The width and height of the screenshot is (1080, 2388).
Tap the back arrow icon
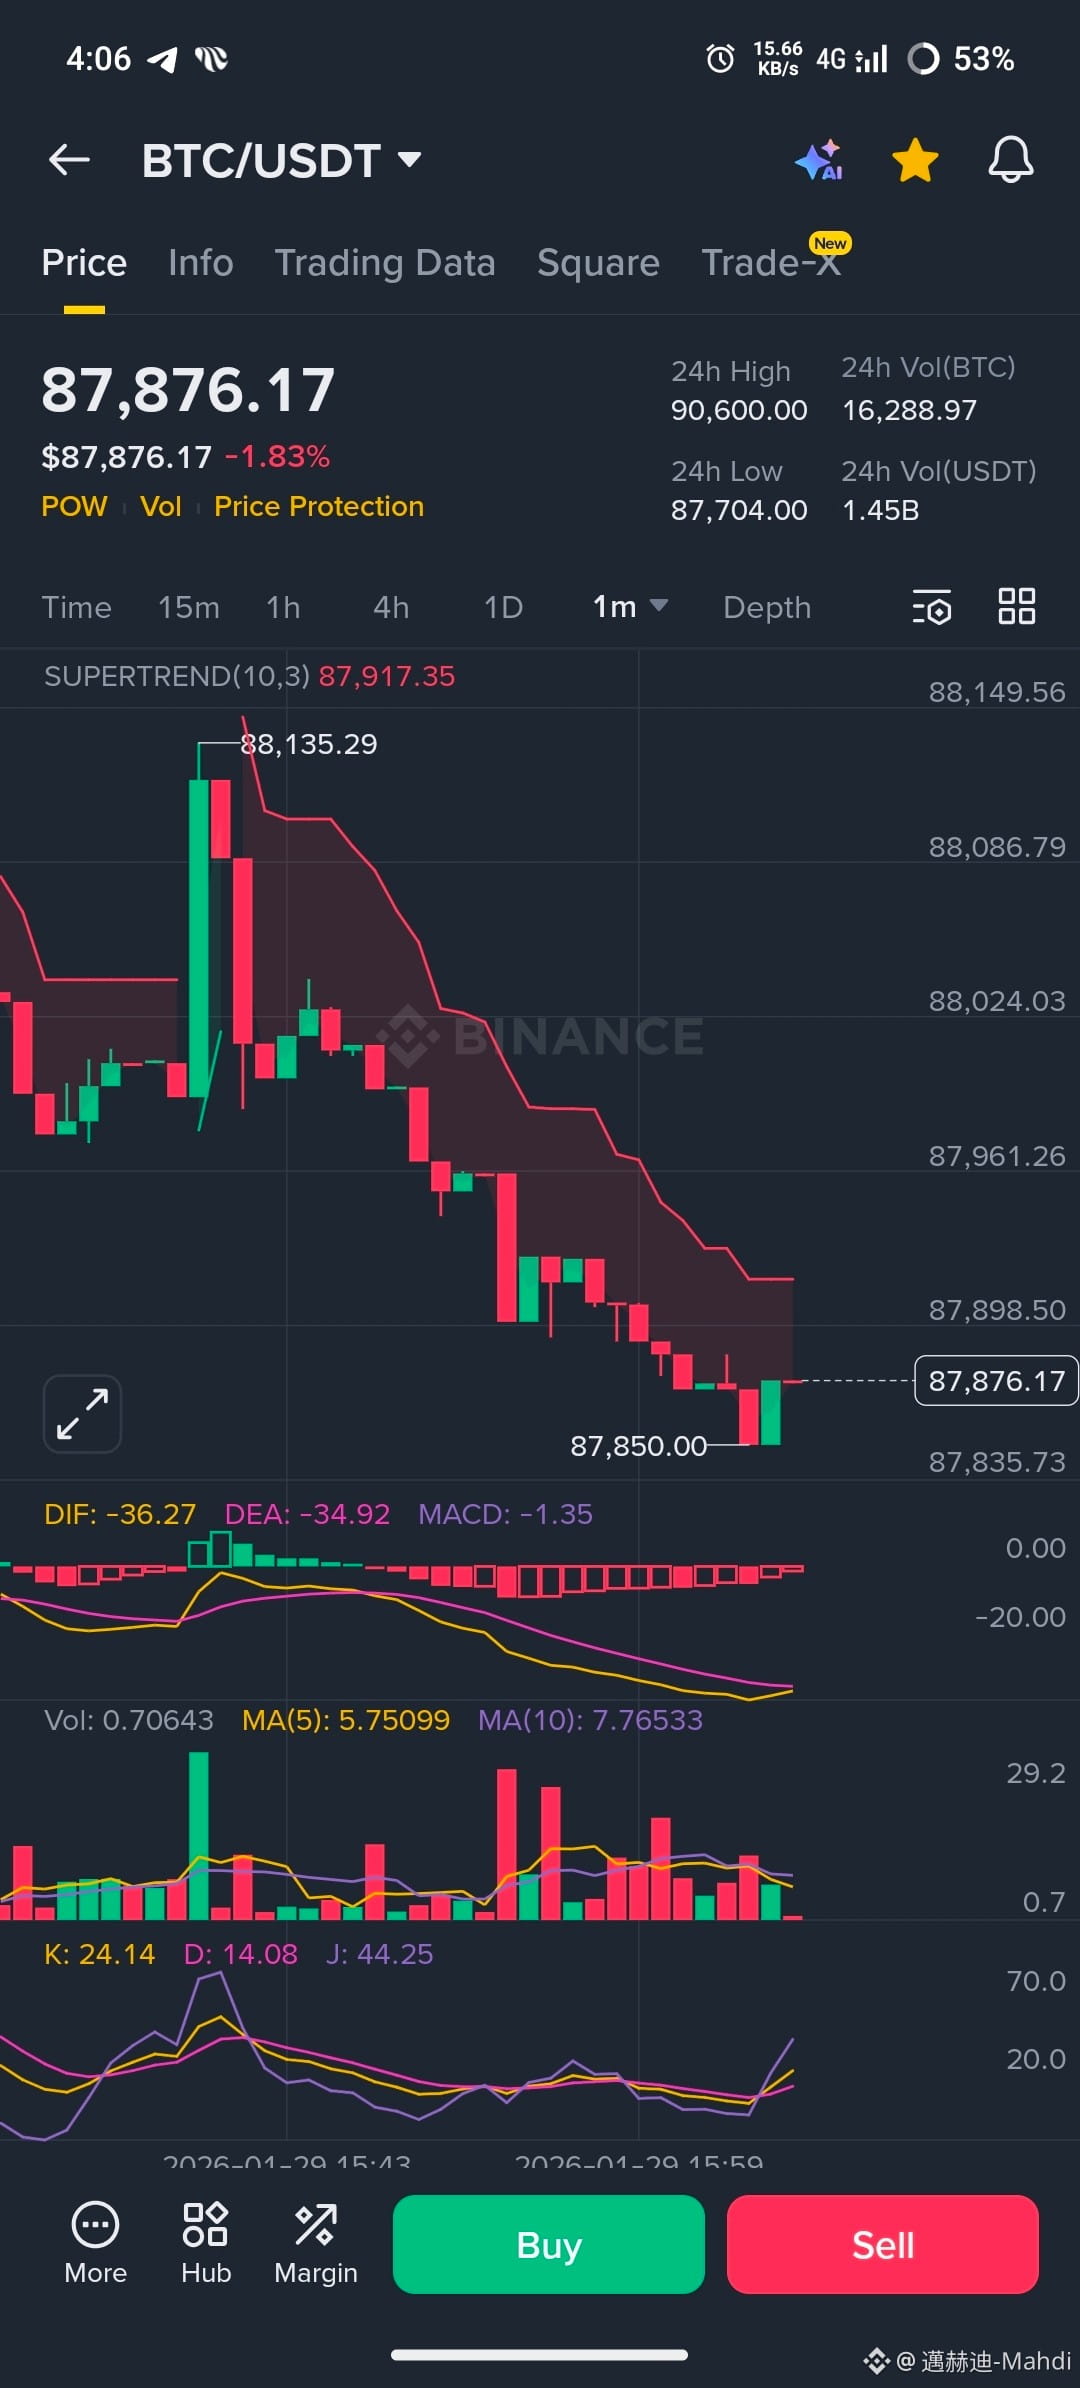[69, 160]
